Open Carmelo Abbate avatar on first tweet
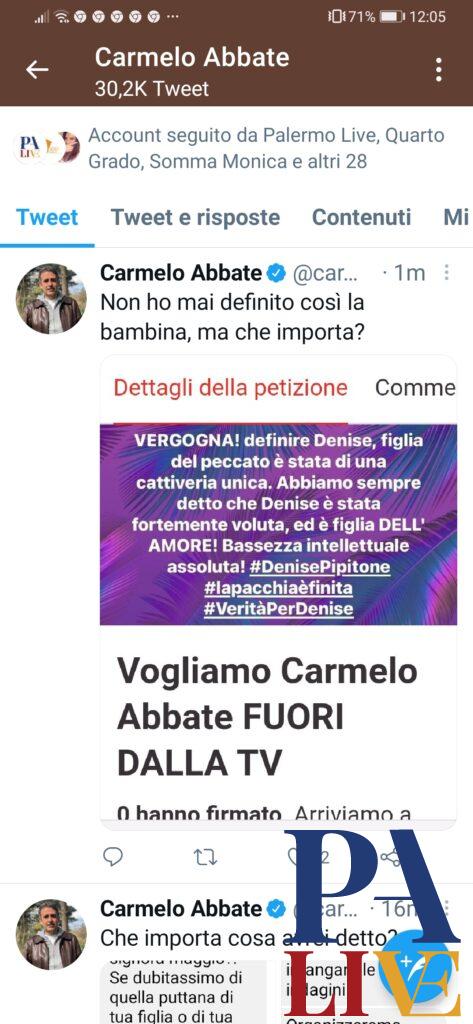 coord(51,298)
